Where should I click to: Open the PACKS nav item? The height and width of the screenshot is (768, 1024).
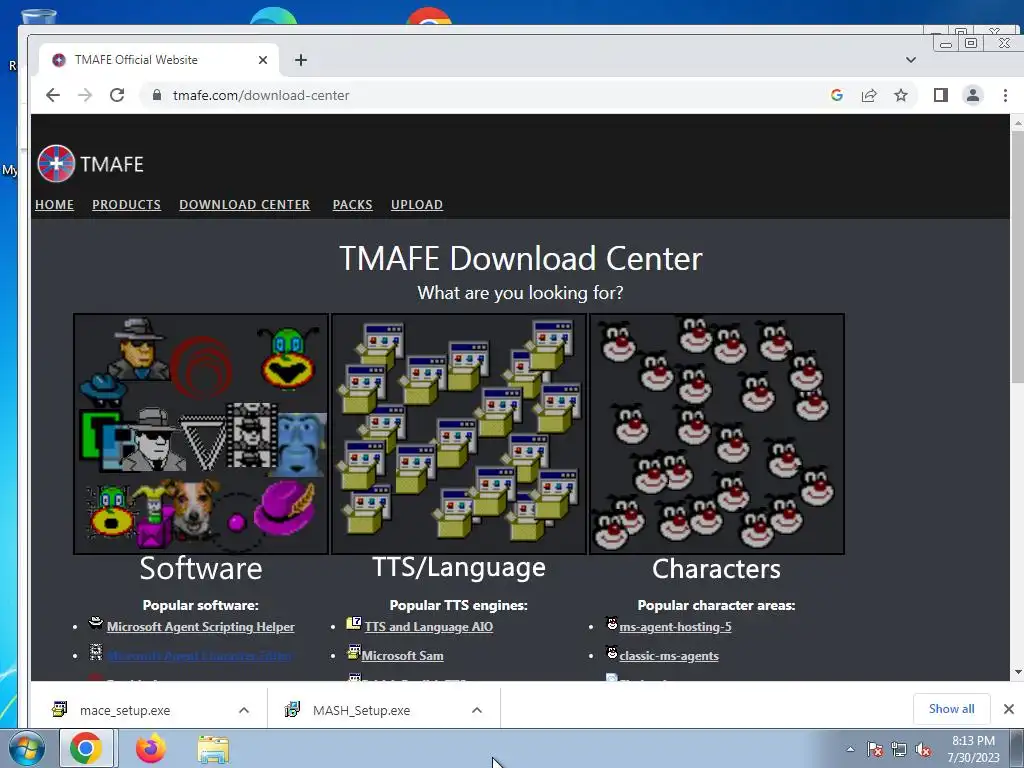(x=352, y=204)
